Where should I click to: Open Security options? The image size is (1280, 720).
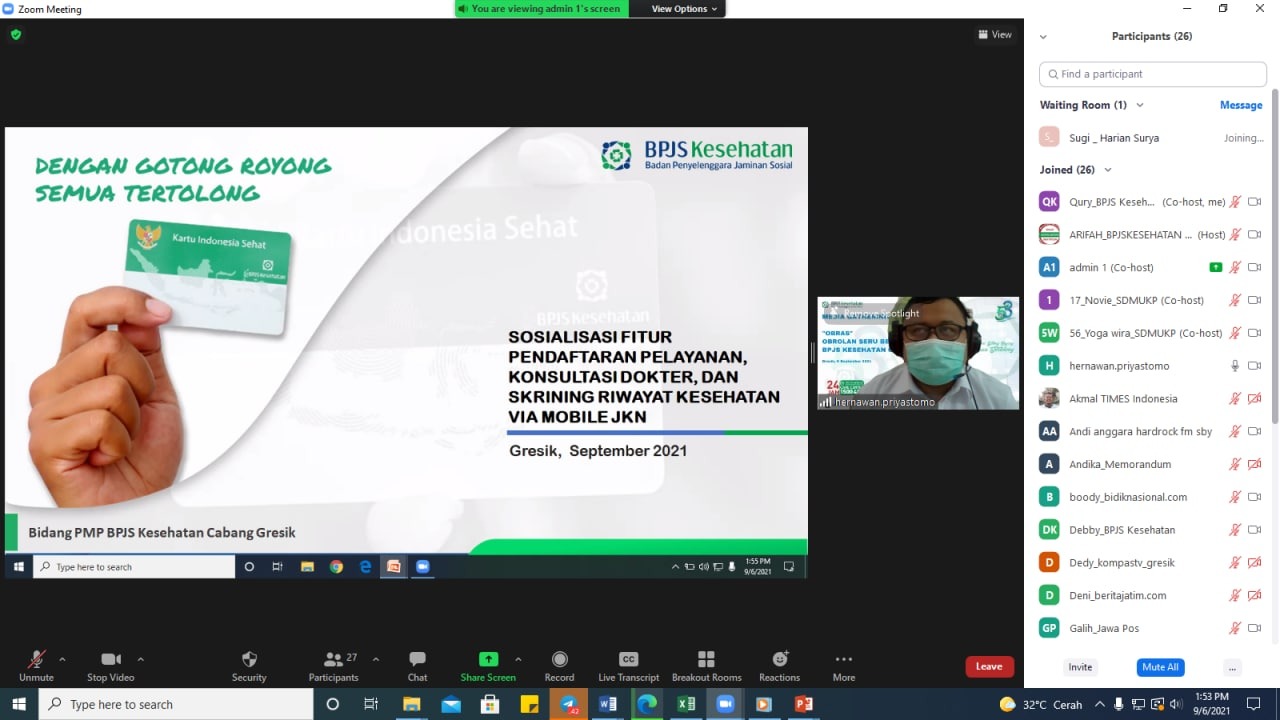click(x=249, y=665)
